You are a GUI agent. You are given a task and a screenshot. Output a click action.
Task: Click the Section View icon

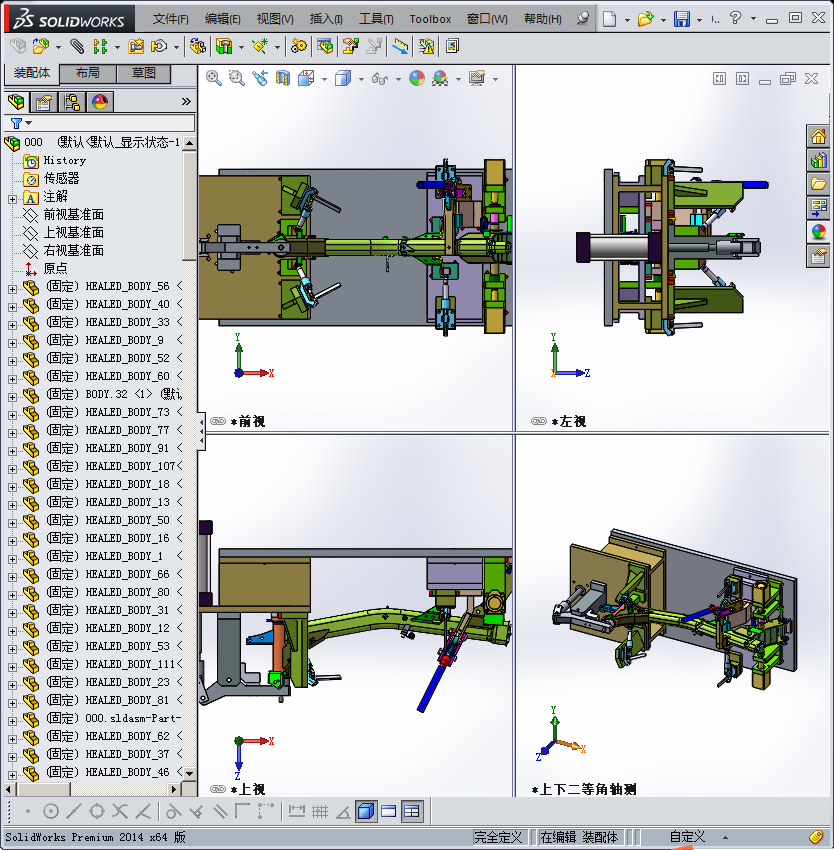click(283, 79)
